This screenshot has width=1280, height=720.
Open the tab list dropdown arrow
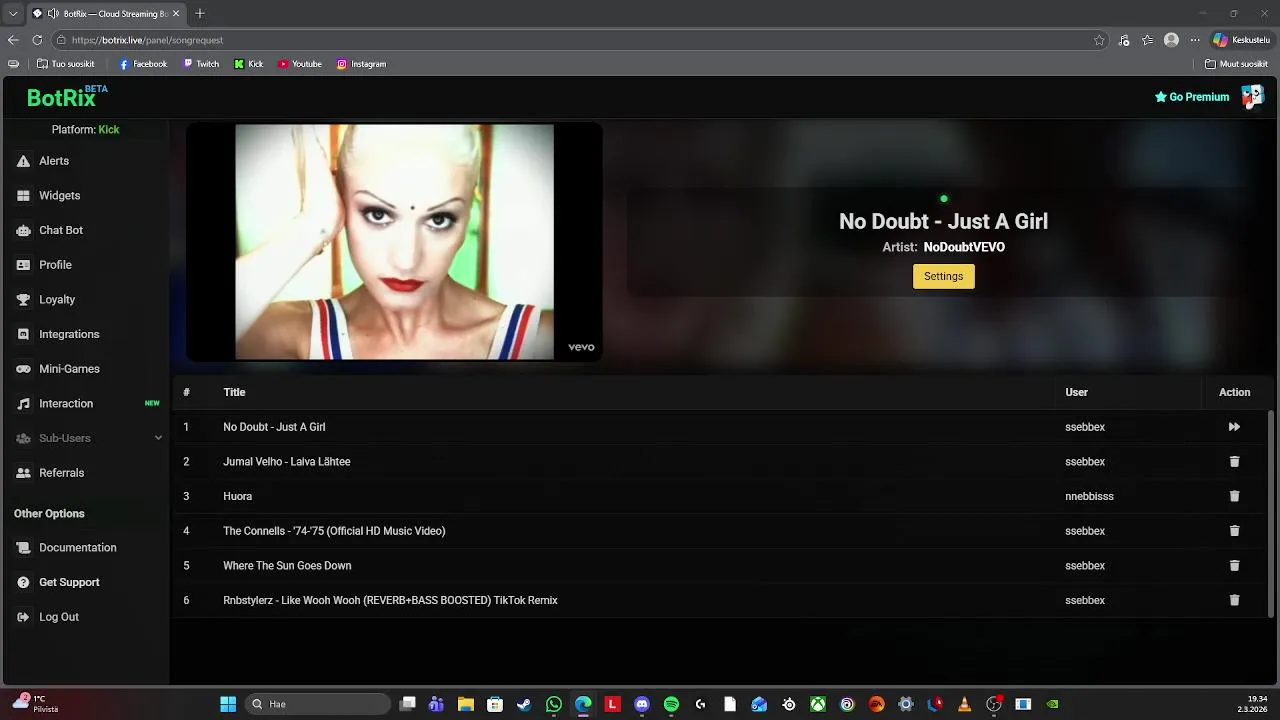pyautogui.click(x=12, y=14)
